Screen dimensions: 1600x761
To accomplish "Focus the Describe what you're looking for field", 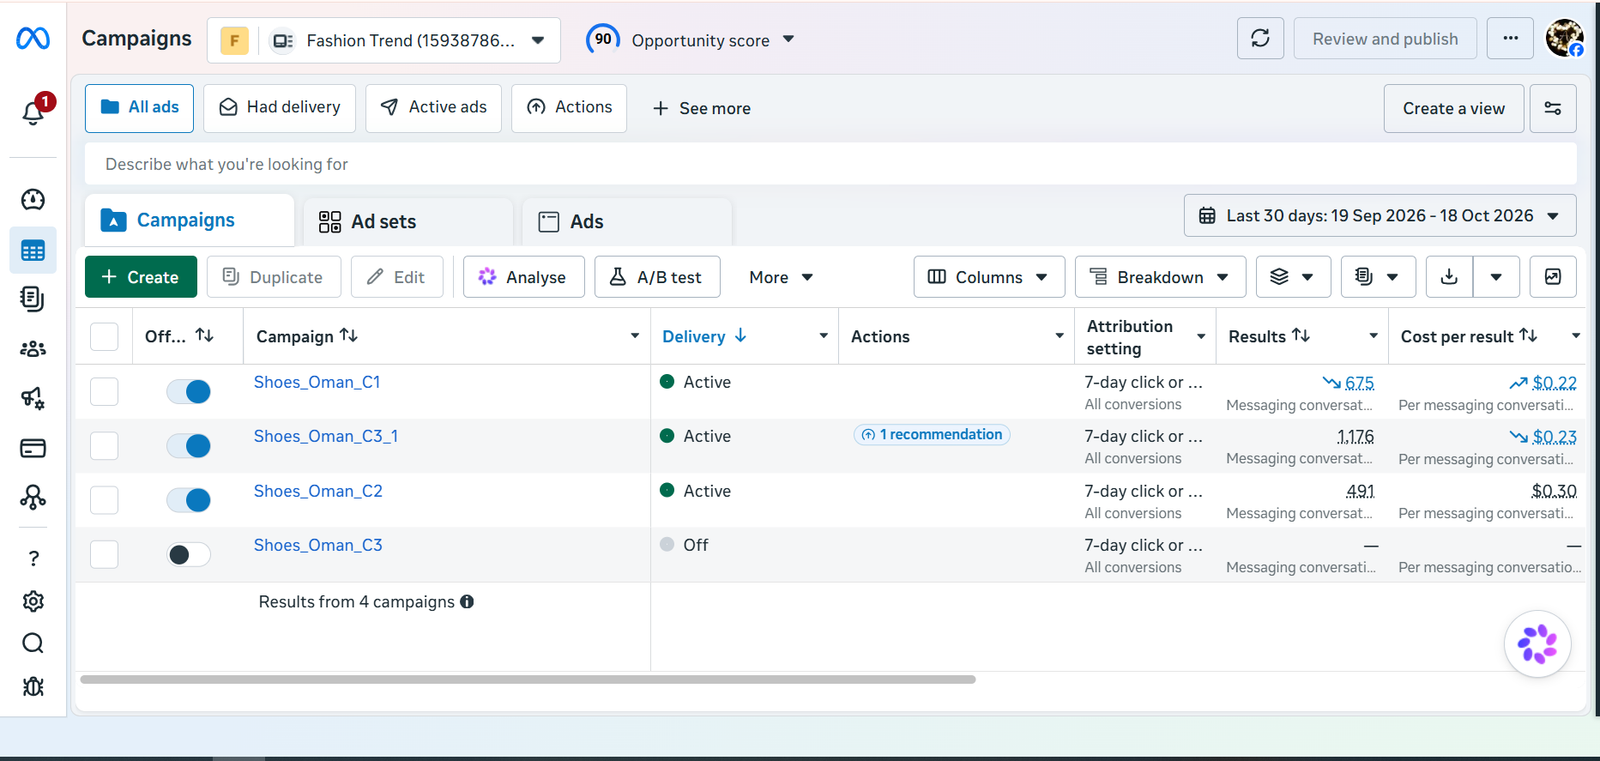I will tap(830, 164).
